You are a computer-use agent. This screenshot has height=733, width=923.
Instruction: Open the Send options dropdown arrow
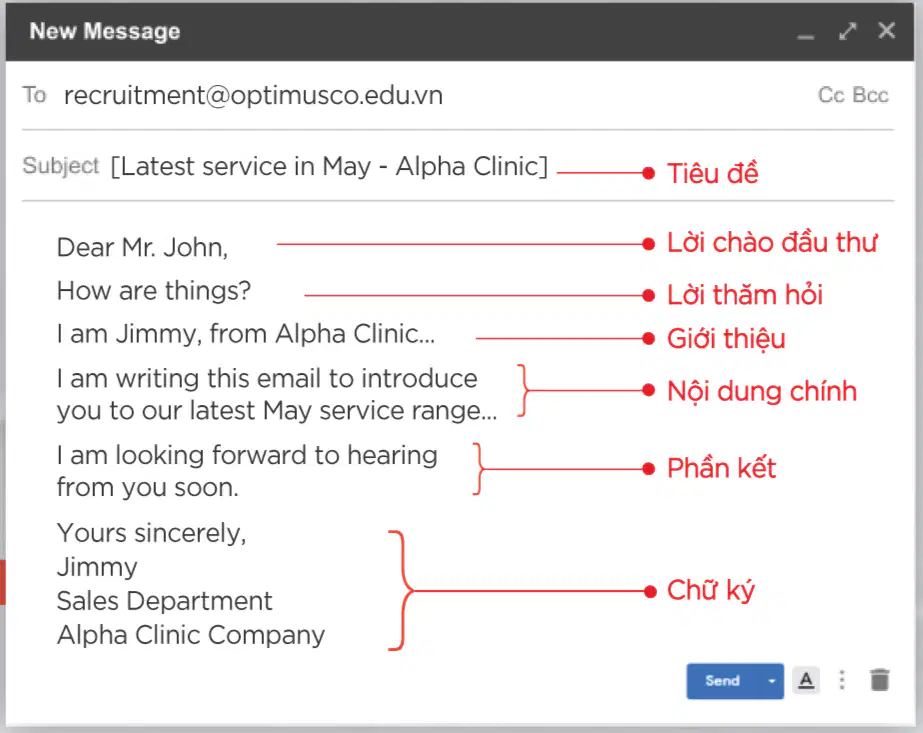click(x=771, y=681)
